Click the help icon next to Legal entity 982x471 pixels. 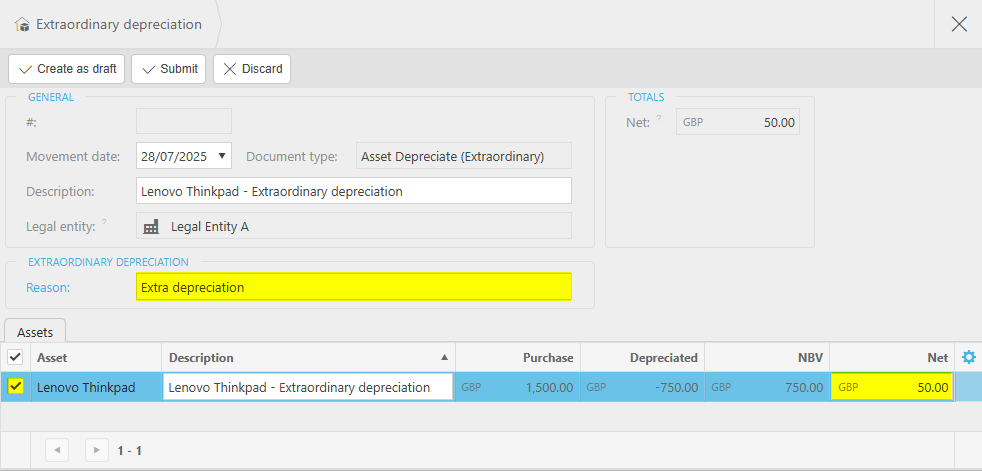[104, 223]
